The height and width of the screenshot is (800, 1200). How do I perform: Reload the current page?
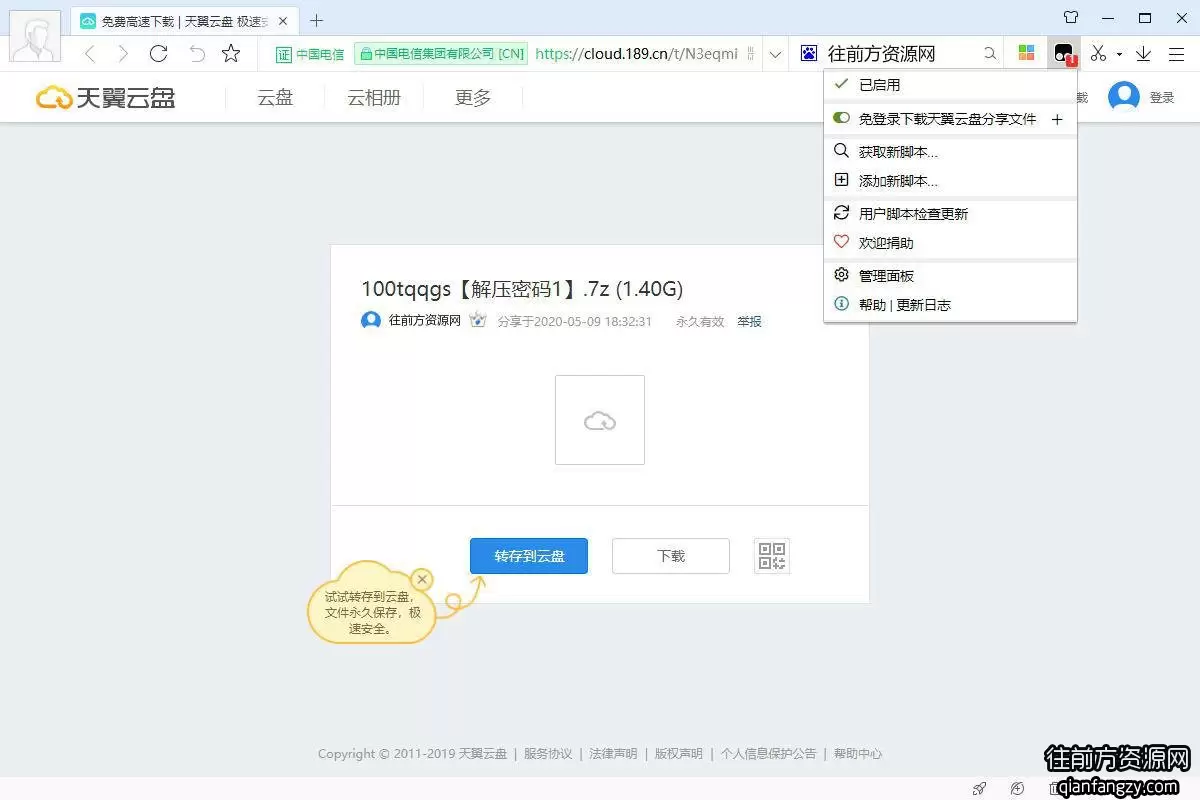158,54
